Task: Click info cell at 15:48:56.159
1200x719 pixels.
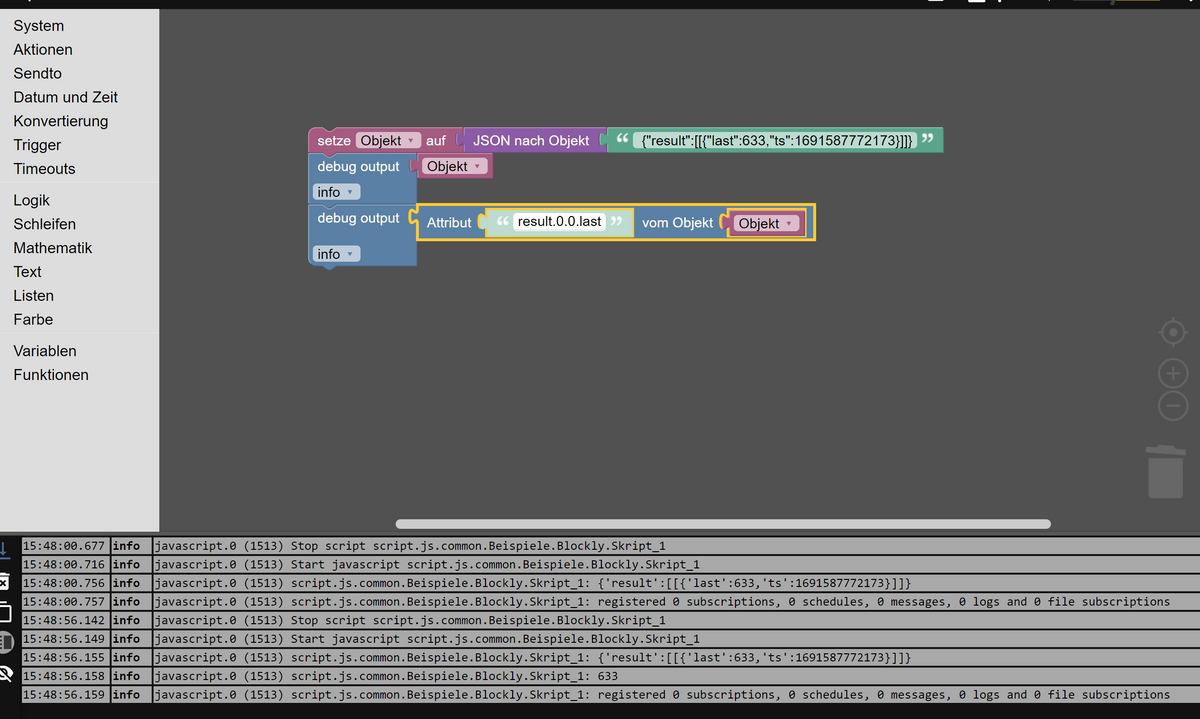Action: [129, 694]
